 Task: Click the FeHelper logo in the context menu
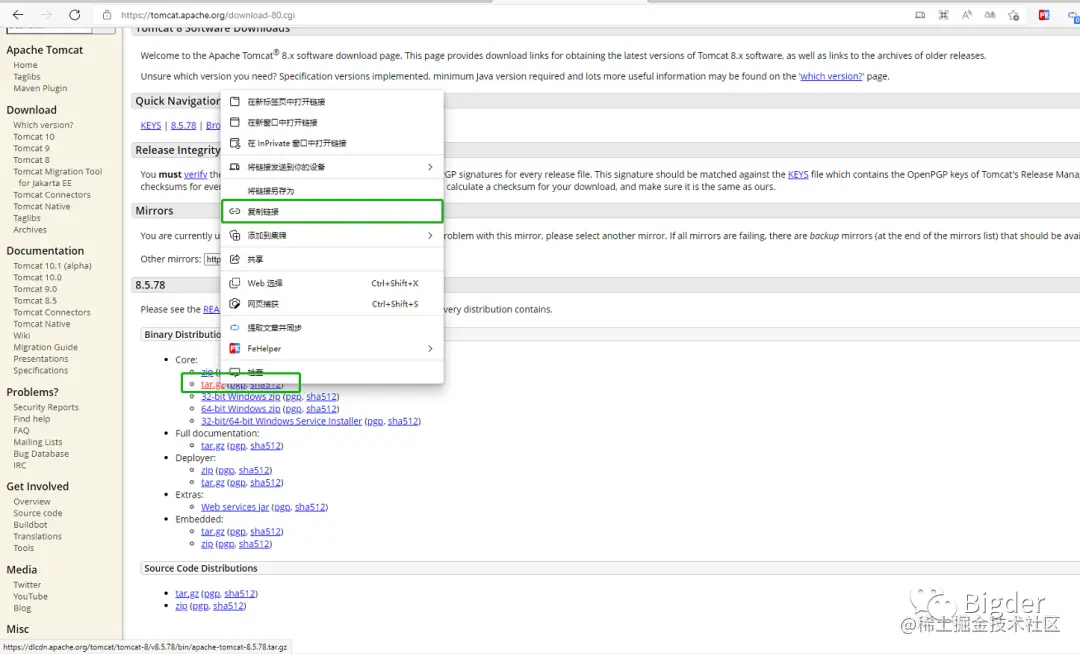235,348
